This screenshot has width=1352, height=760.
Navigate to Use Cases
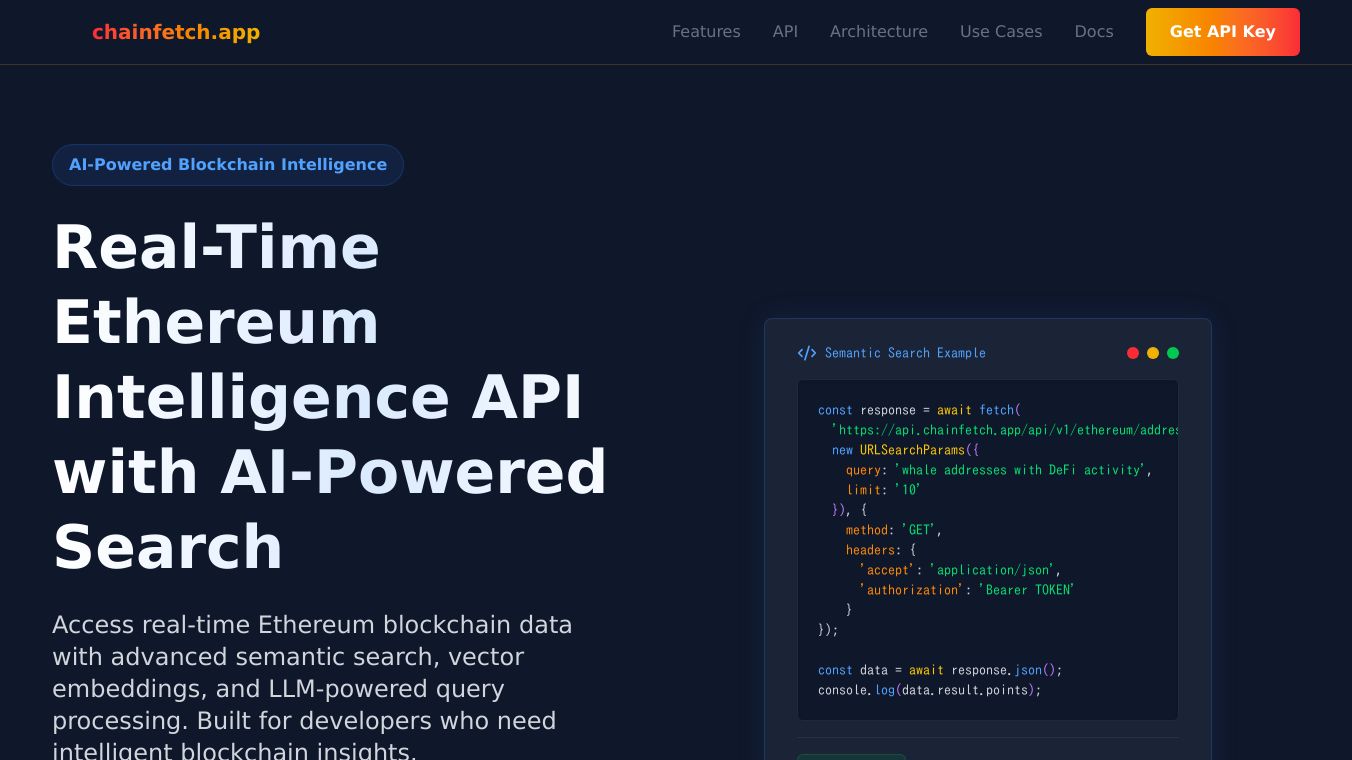coord(1001,32)
